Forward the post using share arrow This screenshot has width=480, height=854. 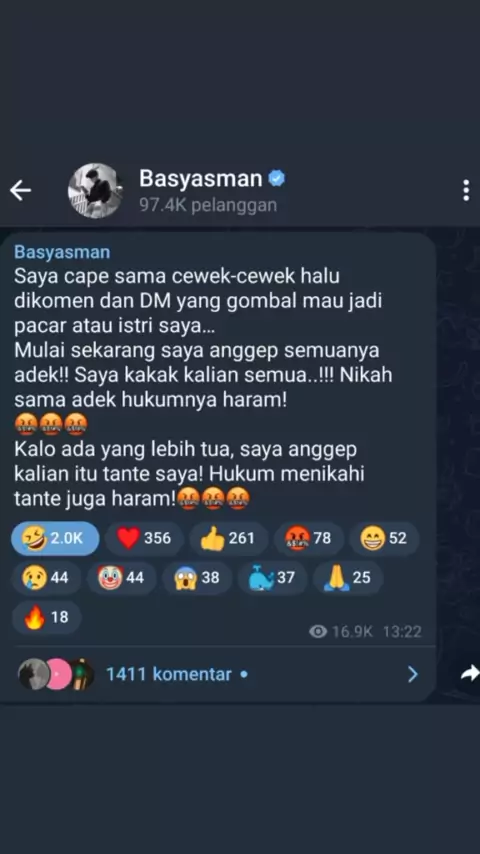coord(470,674)
